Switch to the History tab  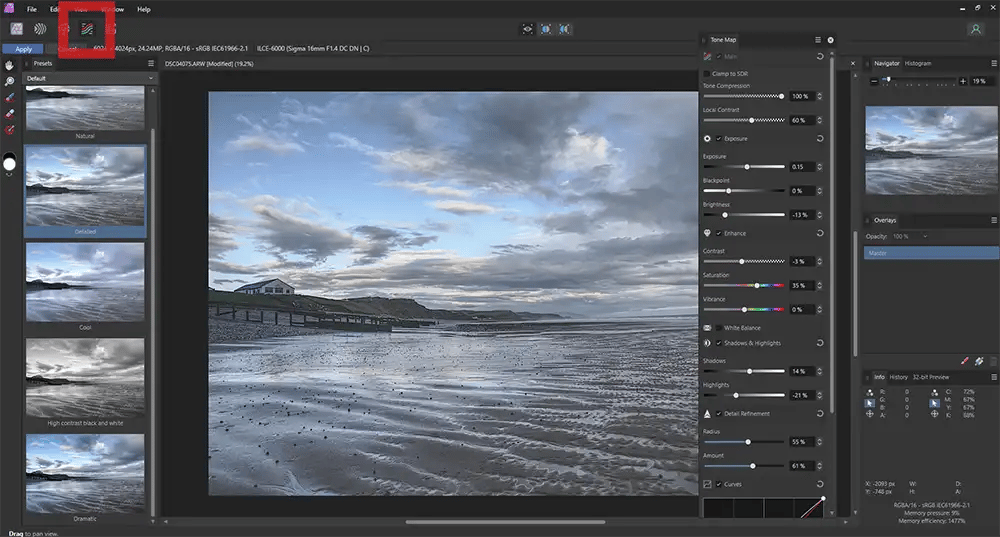(899, 377)
